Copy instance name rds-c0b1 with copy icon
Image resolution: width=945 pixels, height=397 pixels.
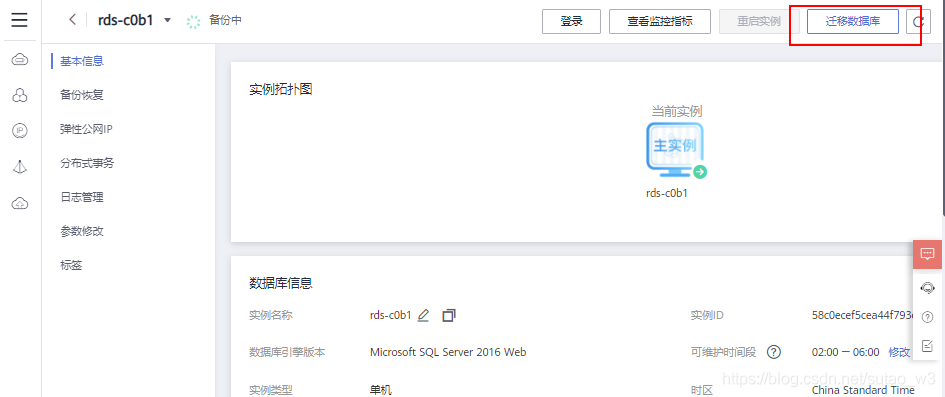[449, 315]
